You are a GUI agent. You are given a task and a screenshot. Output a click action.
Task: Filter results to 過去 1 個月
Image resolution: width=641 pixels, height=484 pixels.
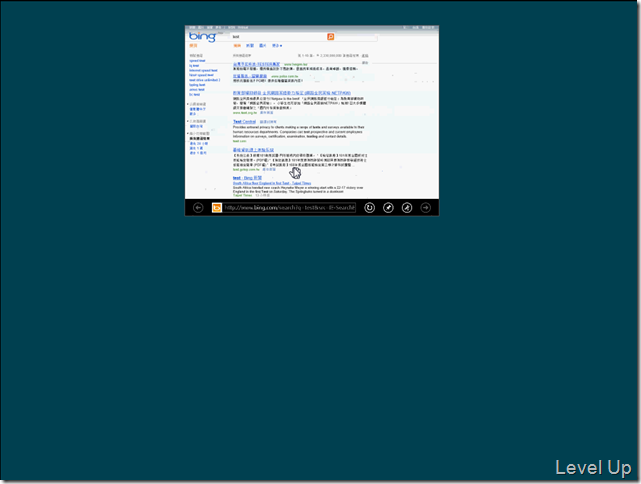click(198, 153)
